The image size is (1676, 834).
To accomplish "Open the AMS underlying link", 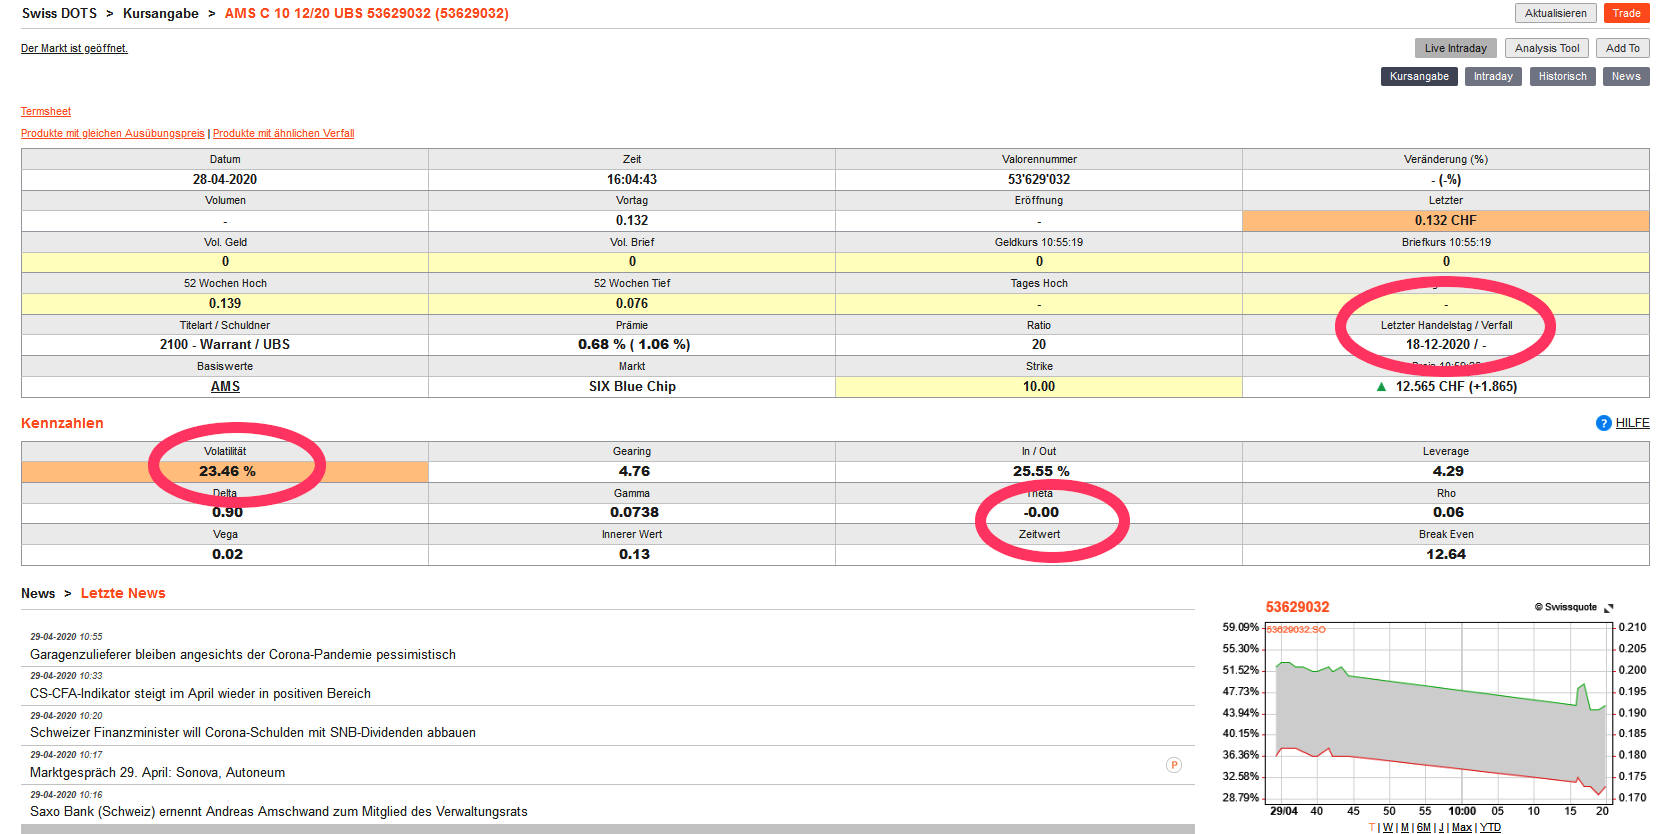I will 225,386.
